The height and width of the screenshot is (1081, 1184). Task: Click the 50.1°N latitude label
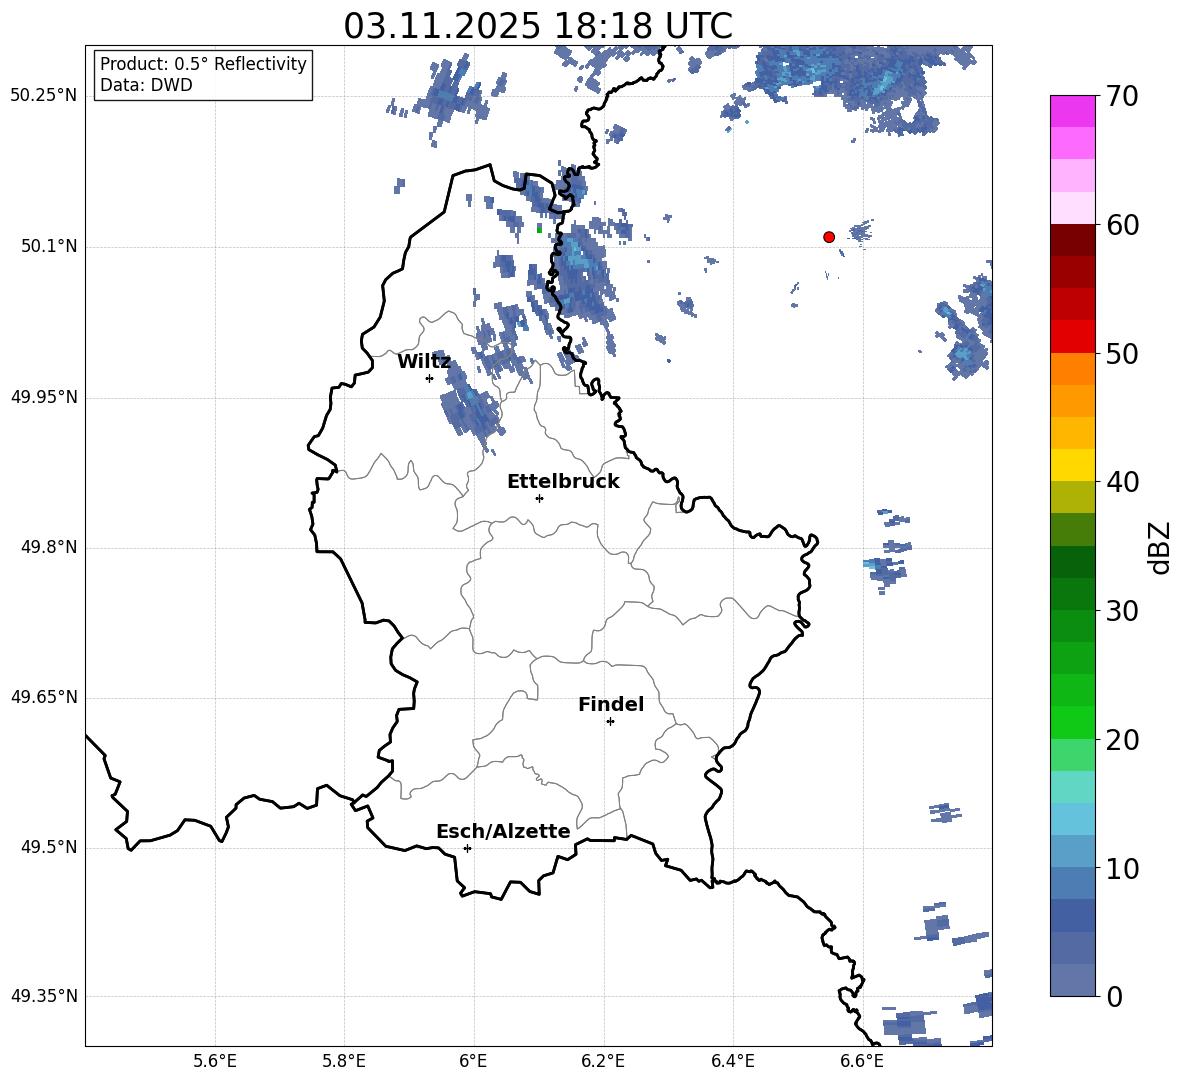[x=49, y=247]
